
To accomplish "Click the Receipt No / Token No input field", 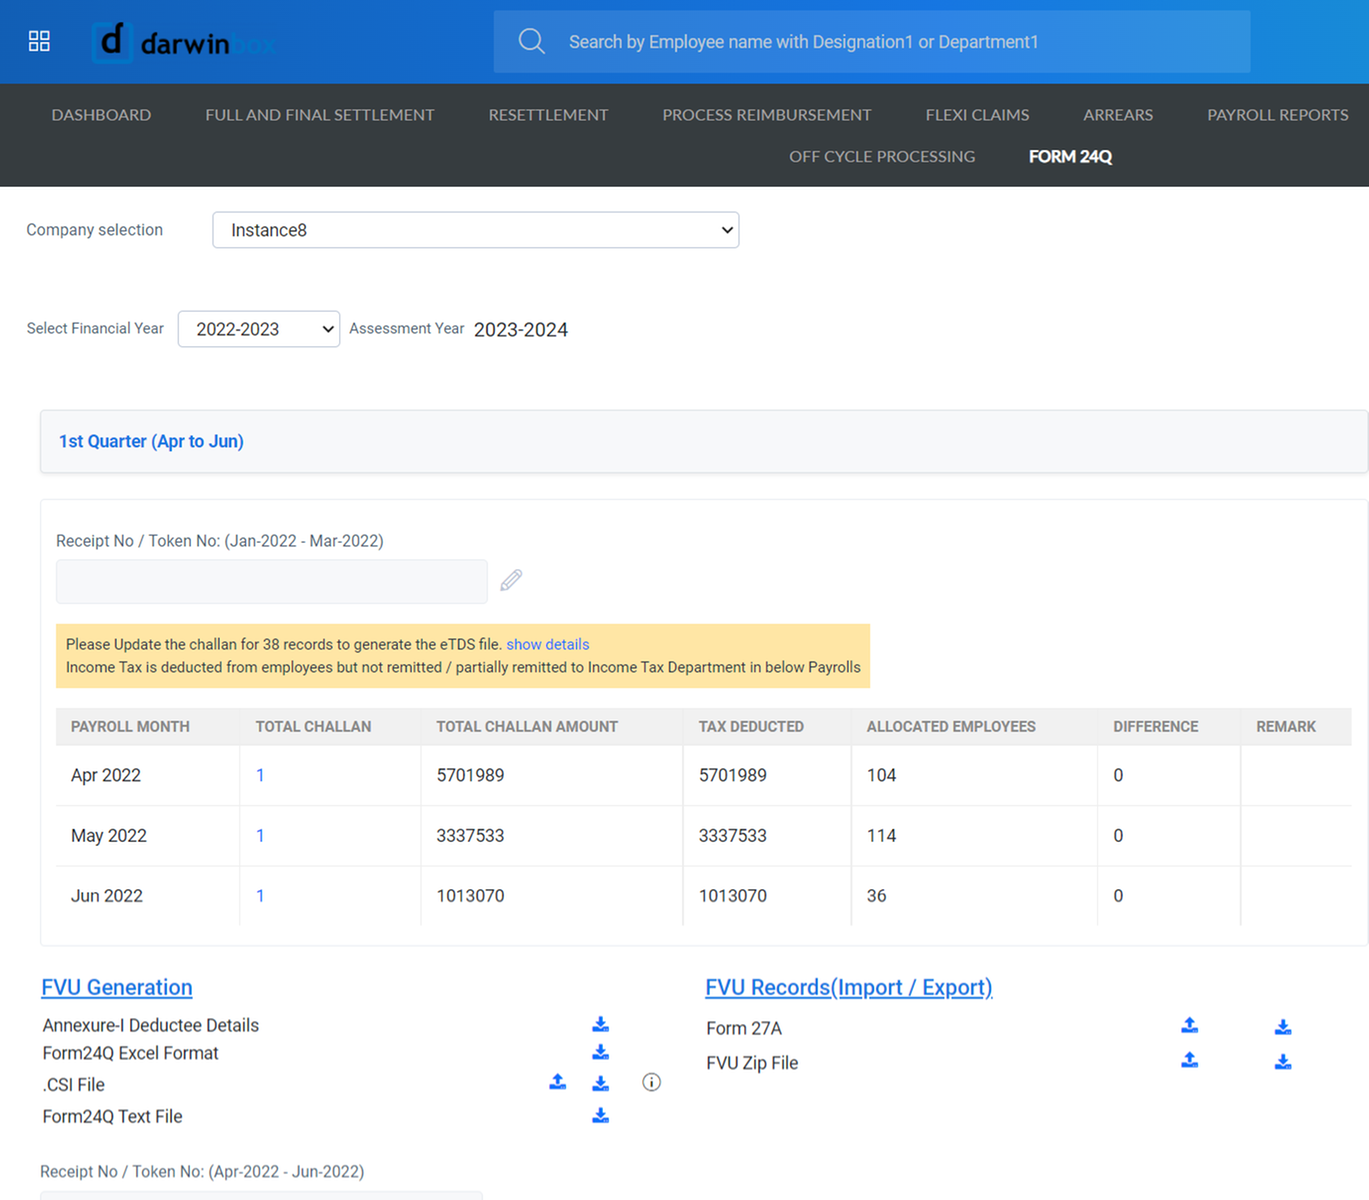I will [x=271, y=581].
